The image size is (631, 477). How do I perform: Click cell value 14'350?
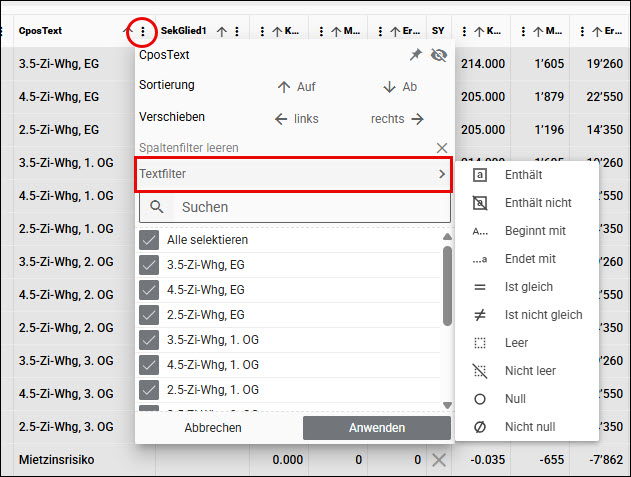pos(605,130)
